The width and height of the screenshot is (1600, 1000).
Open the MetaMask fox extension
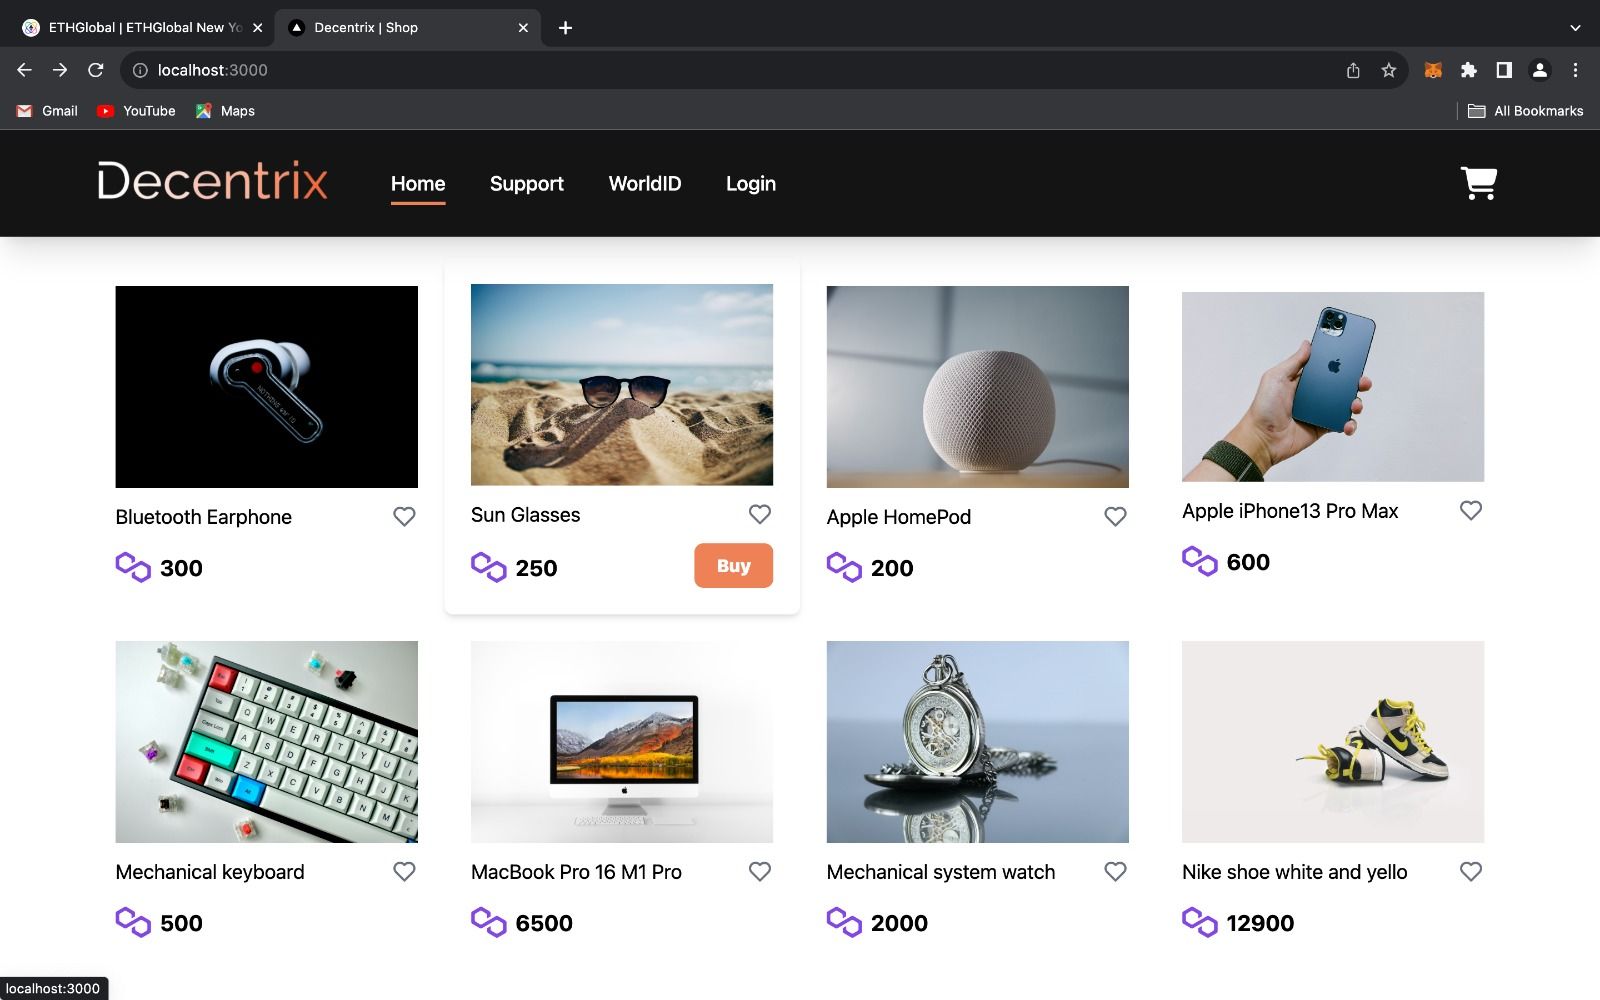point(1433,70)
